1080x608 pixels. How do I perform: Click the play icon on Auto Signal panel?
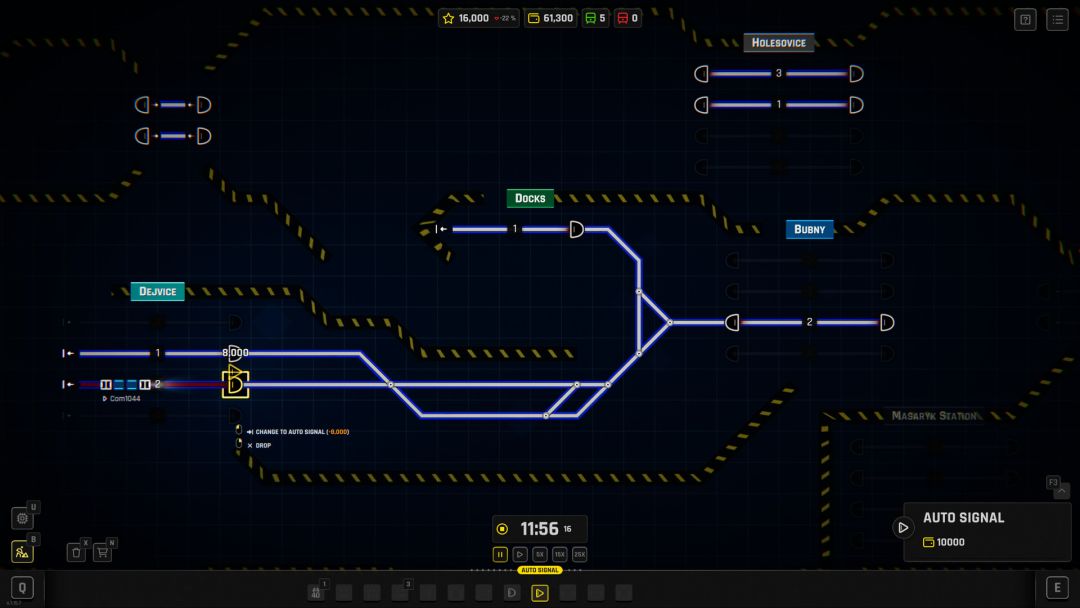pos(903,528)
